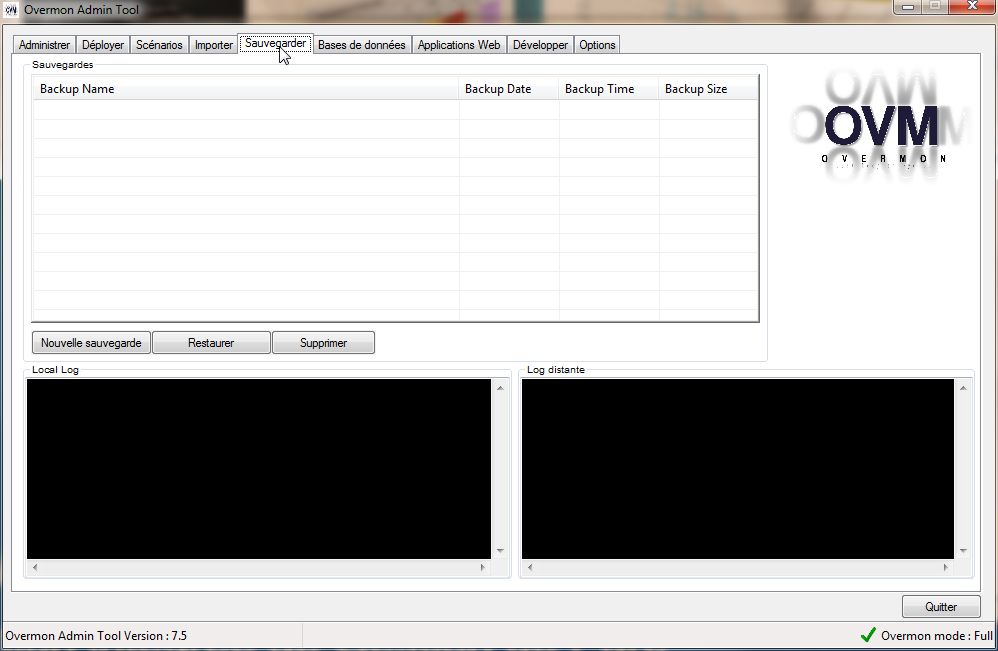Sort backups by Backup Date column
The height and width of the screenshot is (651, 998).
[508, 89]
